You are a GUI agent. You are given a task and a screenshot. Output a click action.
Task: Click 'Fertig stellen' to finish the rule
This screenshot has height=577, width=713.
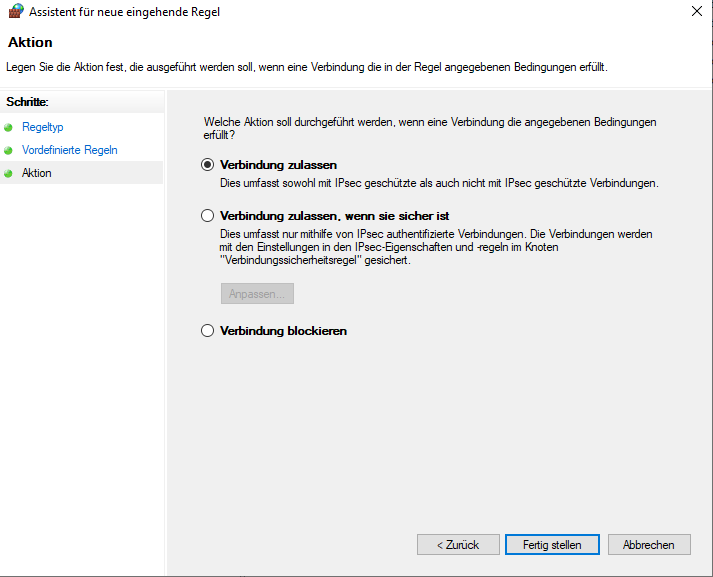pyautogui.click(x=552, y=545)
